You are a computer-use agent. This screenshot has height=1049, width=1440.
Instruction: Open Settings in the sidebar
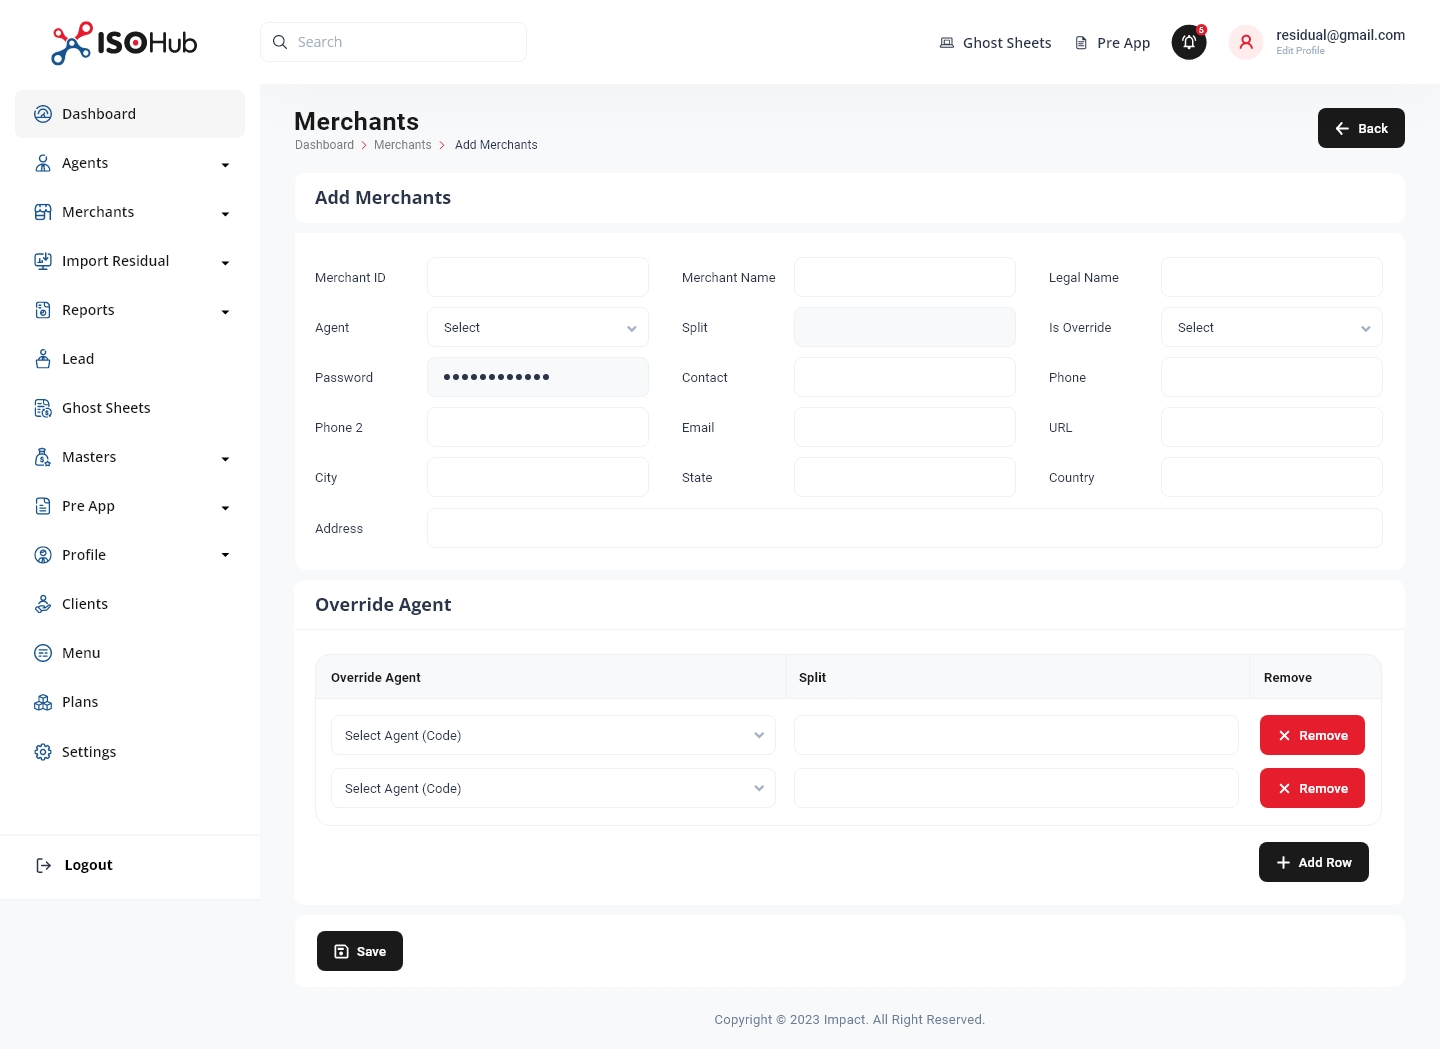[x=130, y=752]
